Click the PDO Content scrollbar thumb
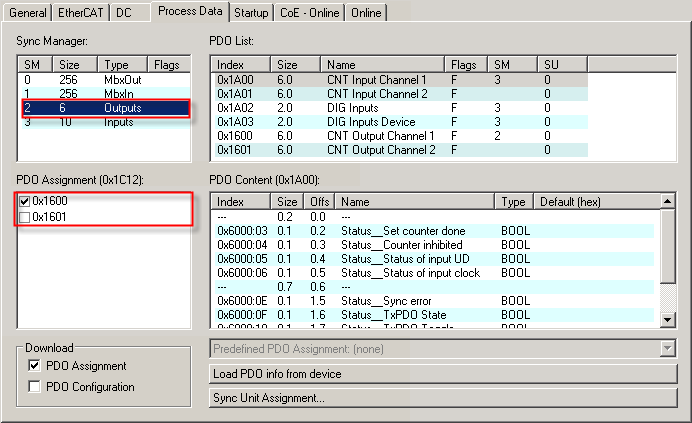This screenshot has width=692, height=423. tap(668, 246)
